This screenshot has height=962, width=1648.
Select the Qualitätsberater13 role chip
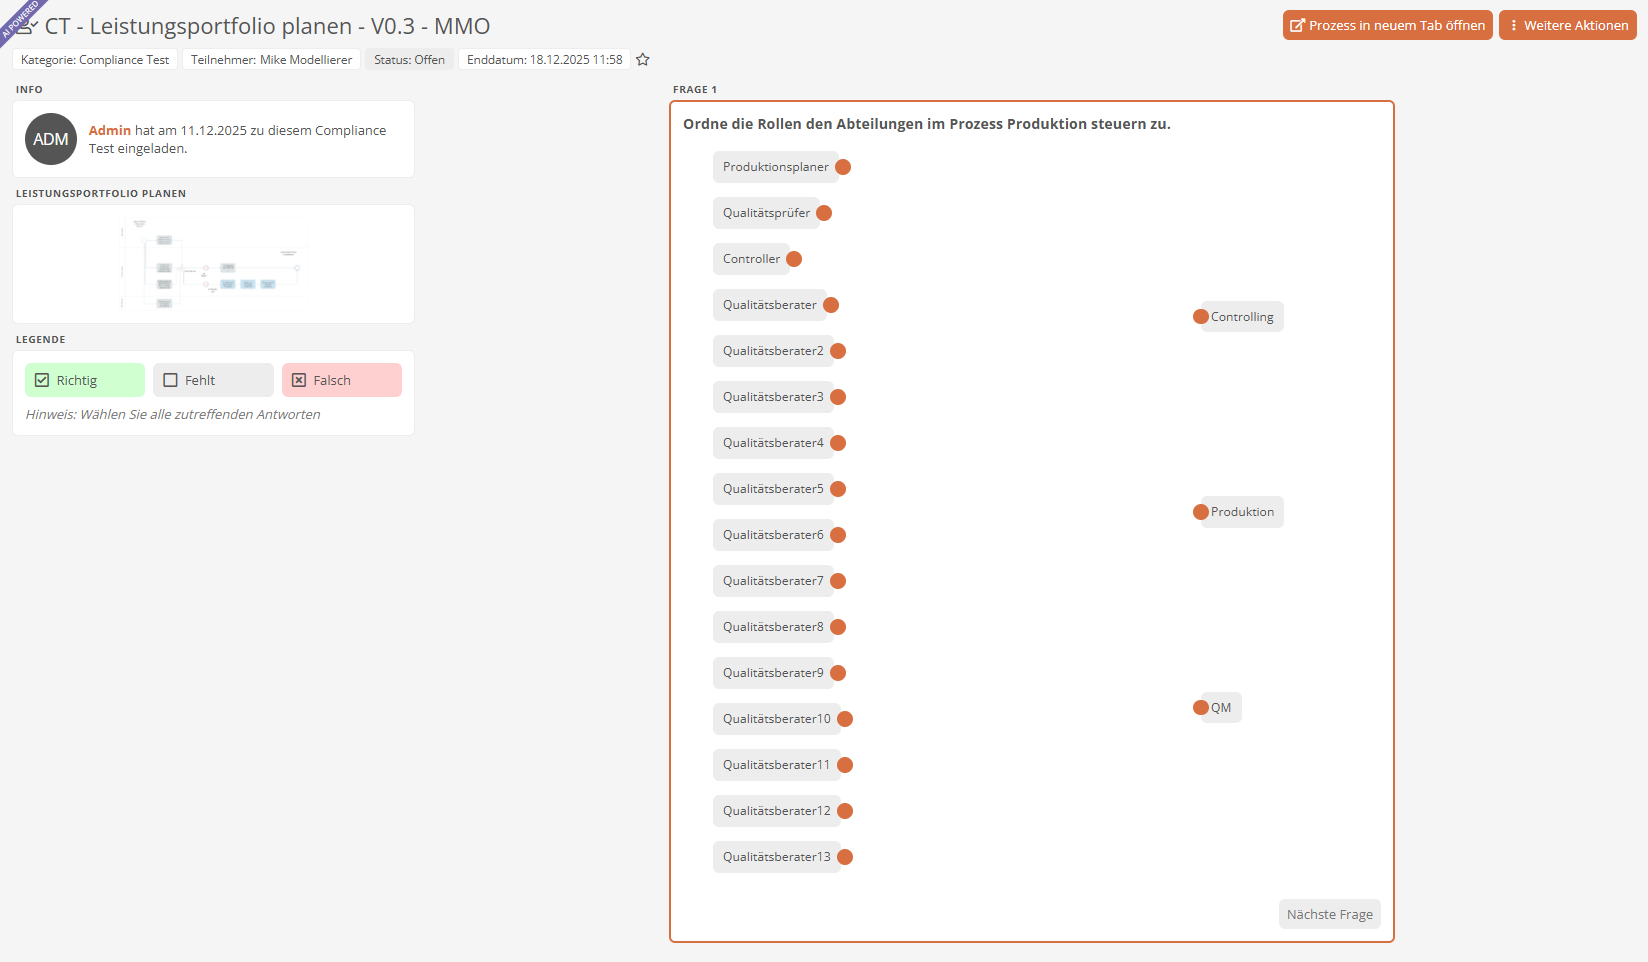(x=777, y=857)
